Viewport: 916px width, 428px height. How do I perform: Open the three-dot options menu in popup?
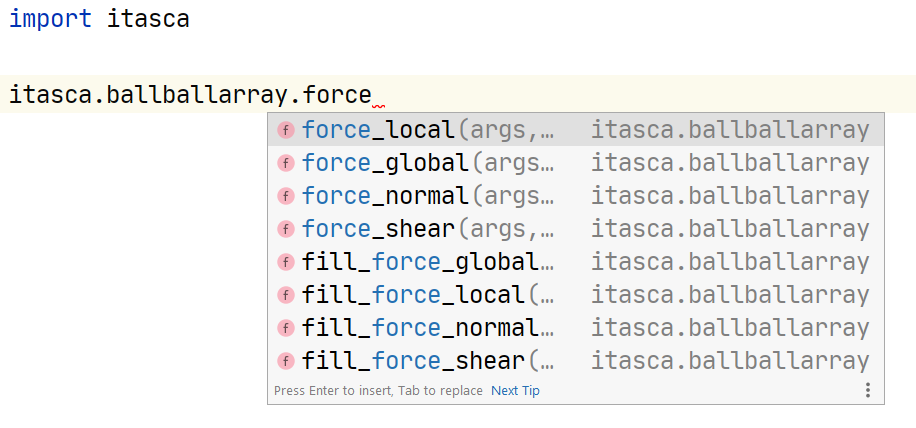pos(868,390)
